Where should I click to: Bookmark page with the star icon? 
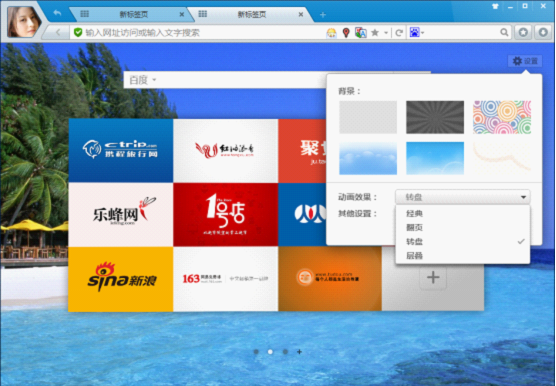tap(375, 33)
